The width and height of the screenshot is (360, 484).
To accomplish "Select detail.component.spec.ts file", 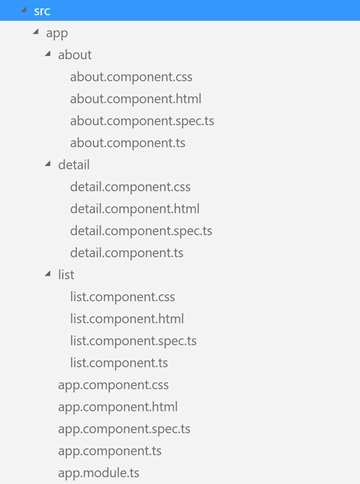I will (141, 231).
